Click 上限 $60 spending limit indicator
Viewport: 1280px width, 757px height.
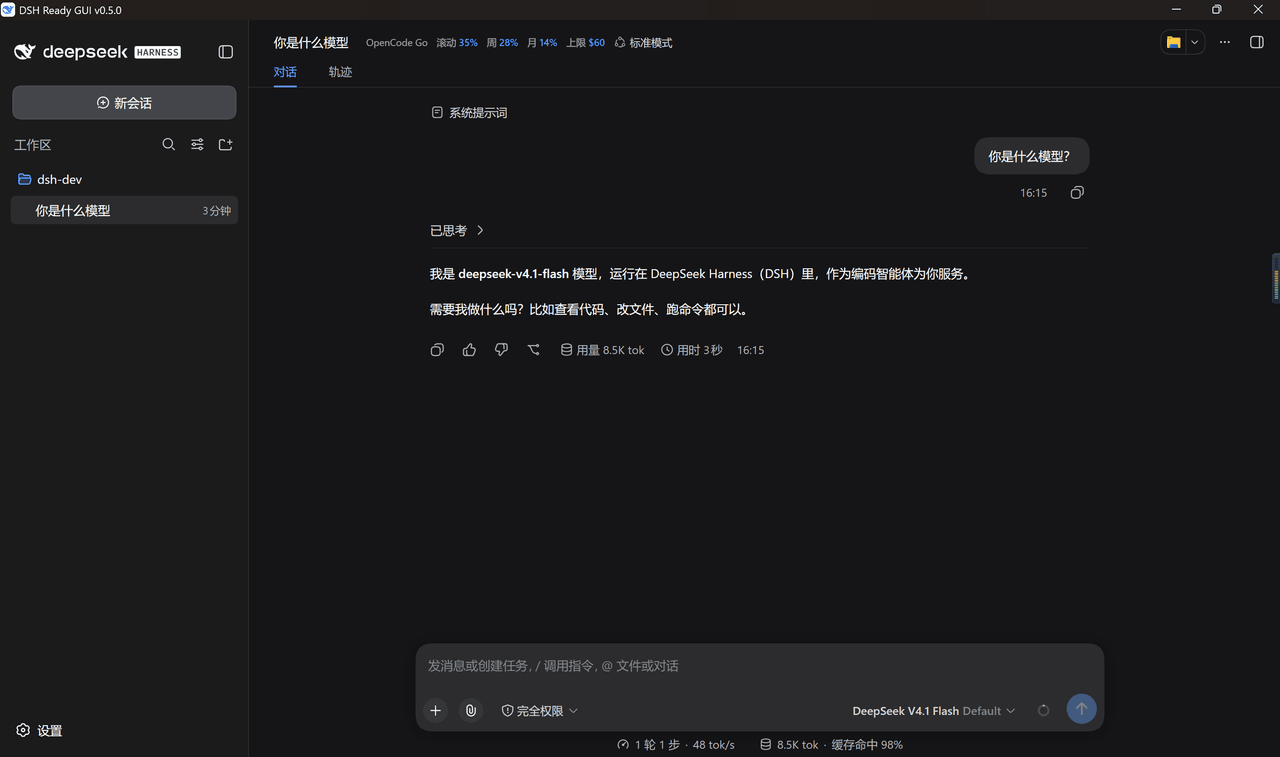[x=585, y=43]
